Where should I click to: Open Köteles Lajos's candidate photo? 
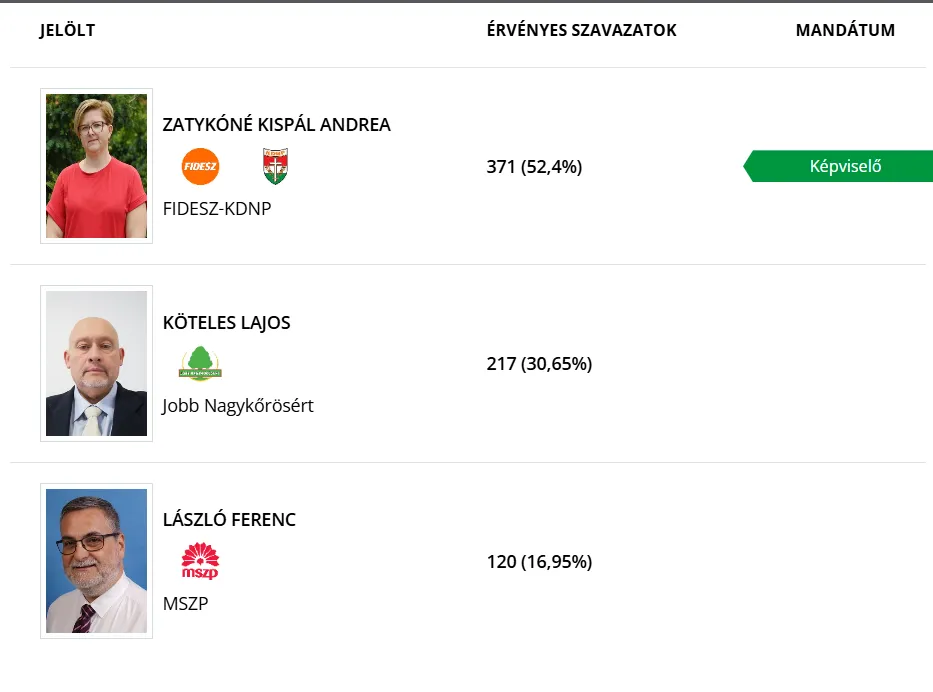(x=96, y=363)
